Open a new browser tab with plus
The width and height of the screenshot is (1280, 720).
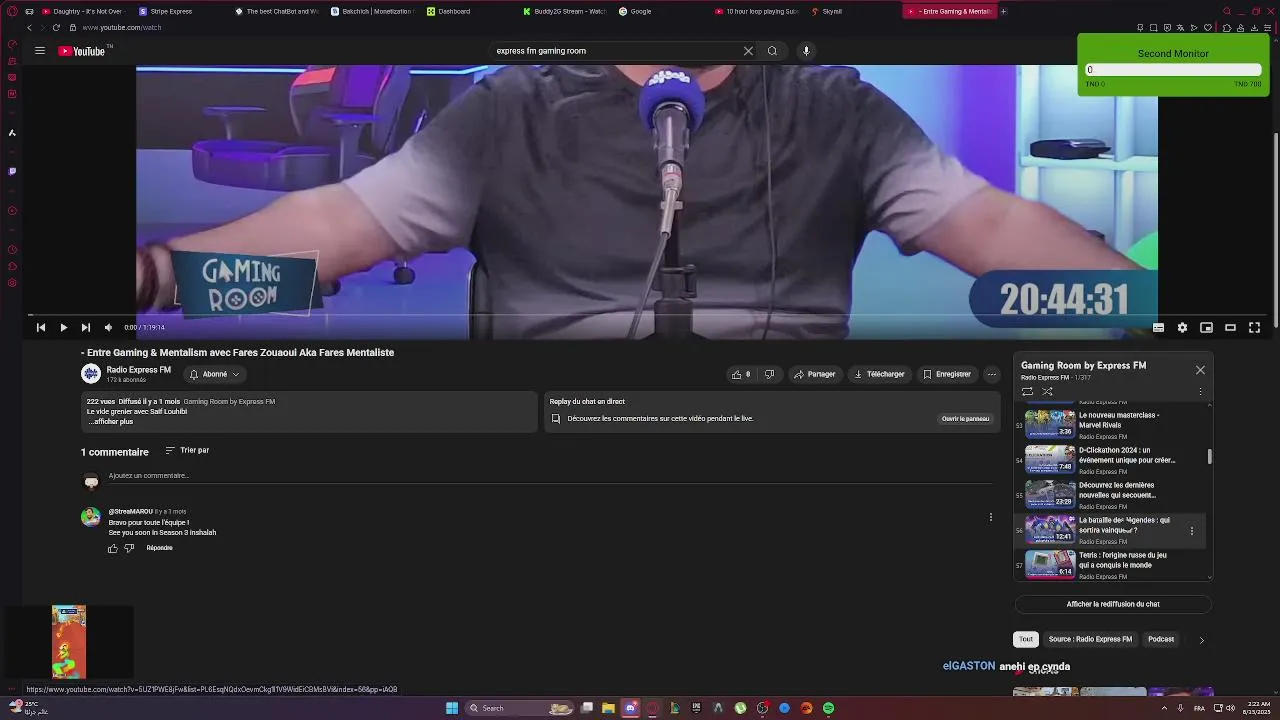click(x=1004, y=11)
